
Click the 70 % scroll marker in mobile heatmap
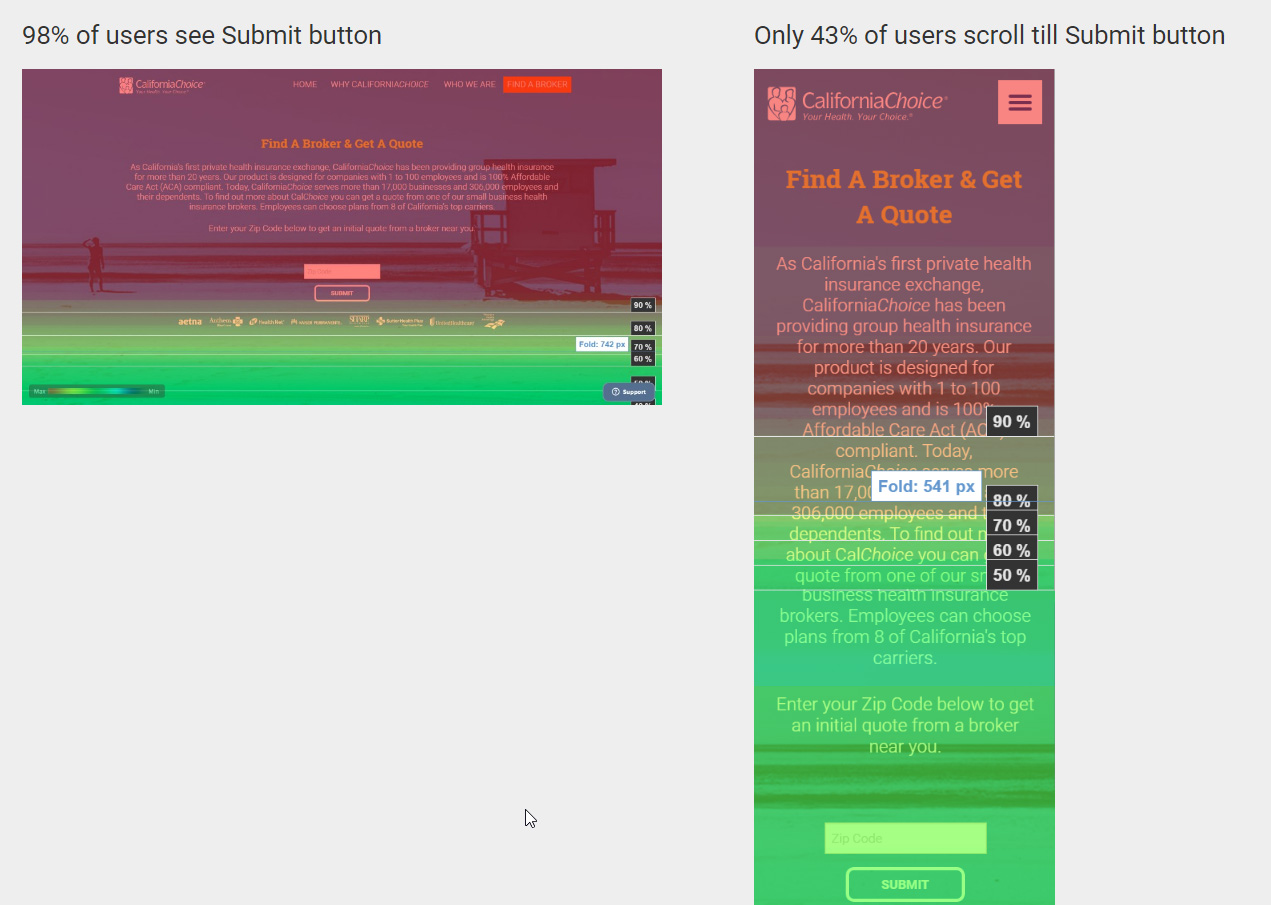(1012, 525)
